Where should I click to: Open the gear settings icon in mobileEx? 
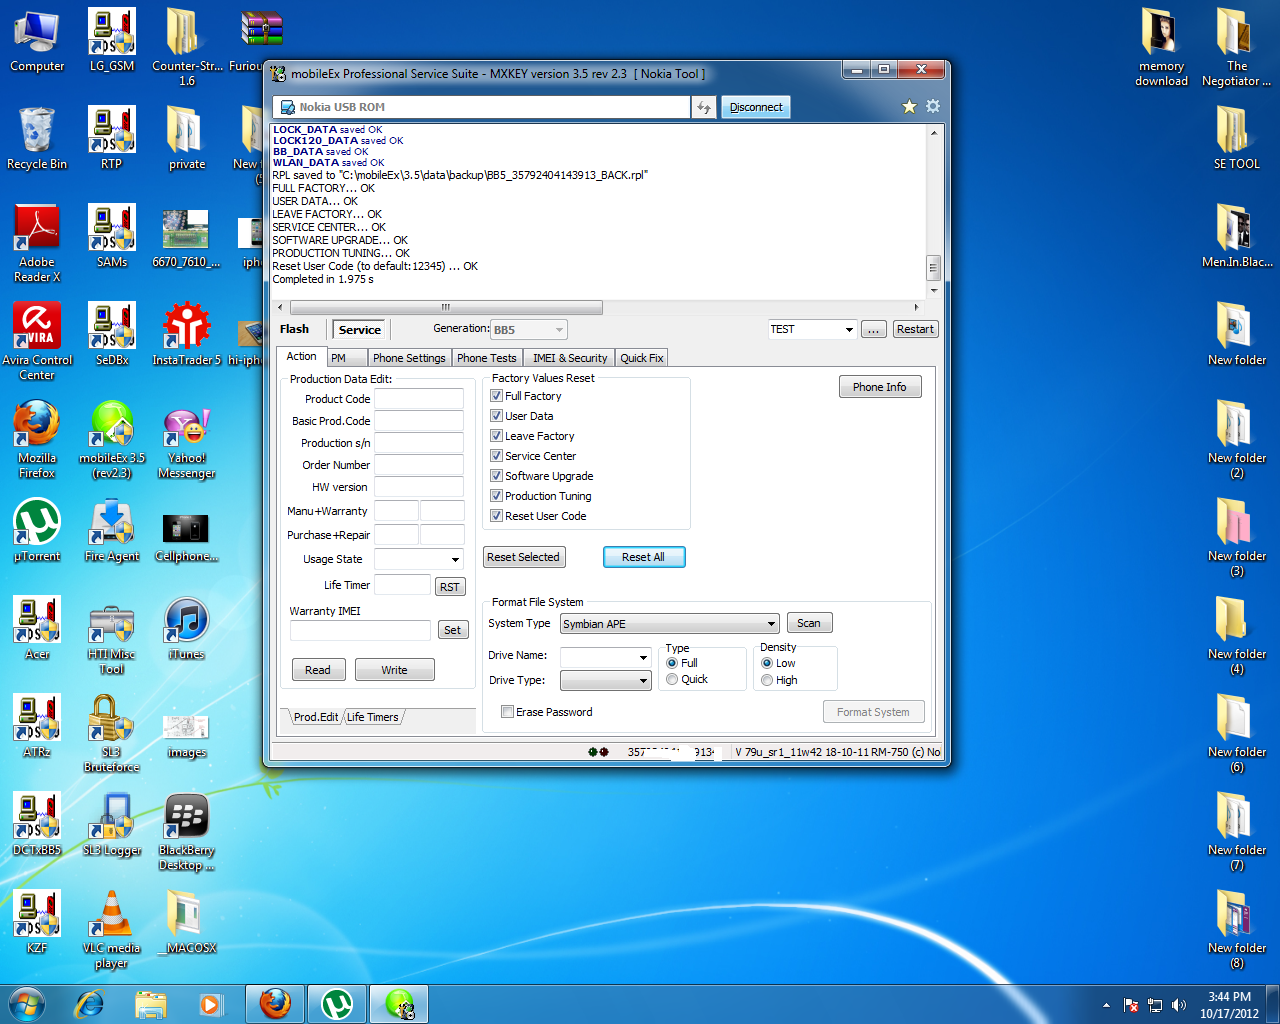pos(933,107)
